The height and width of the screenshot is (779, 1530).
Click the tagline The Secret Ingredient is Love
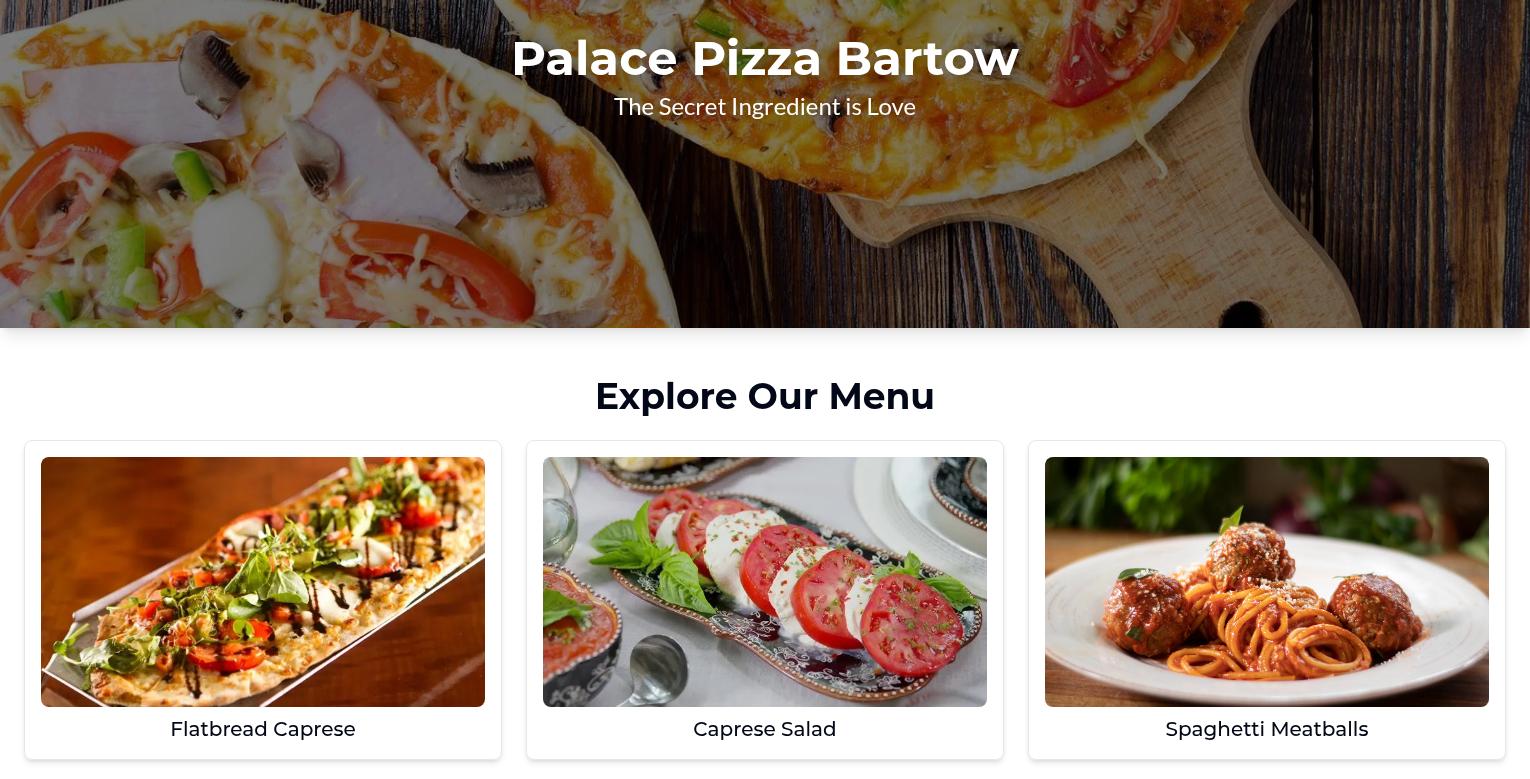[x=765, y=107]
